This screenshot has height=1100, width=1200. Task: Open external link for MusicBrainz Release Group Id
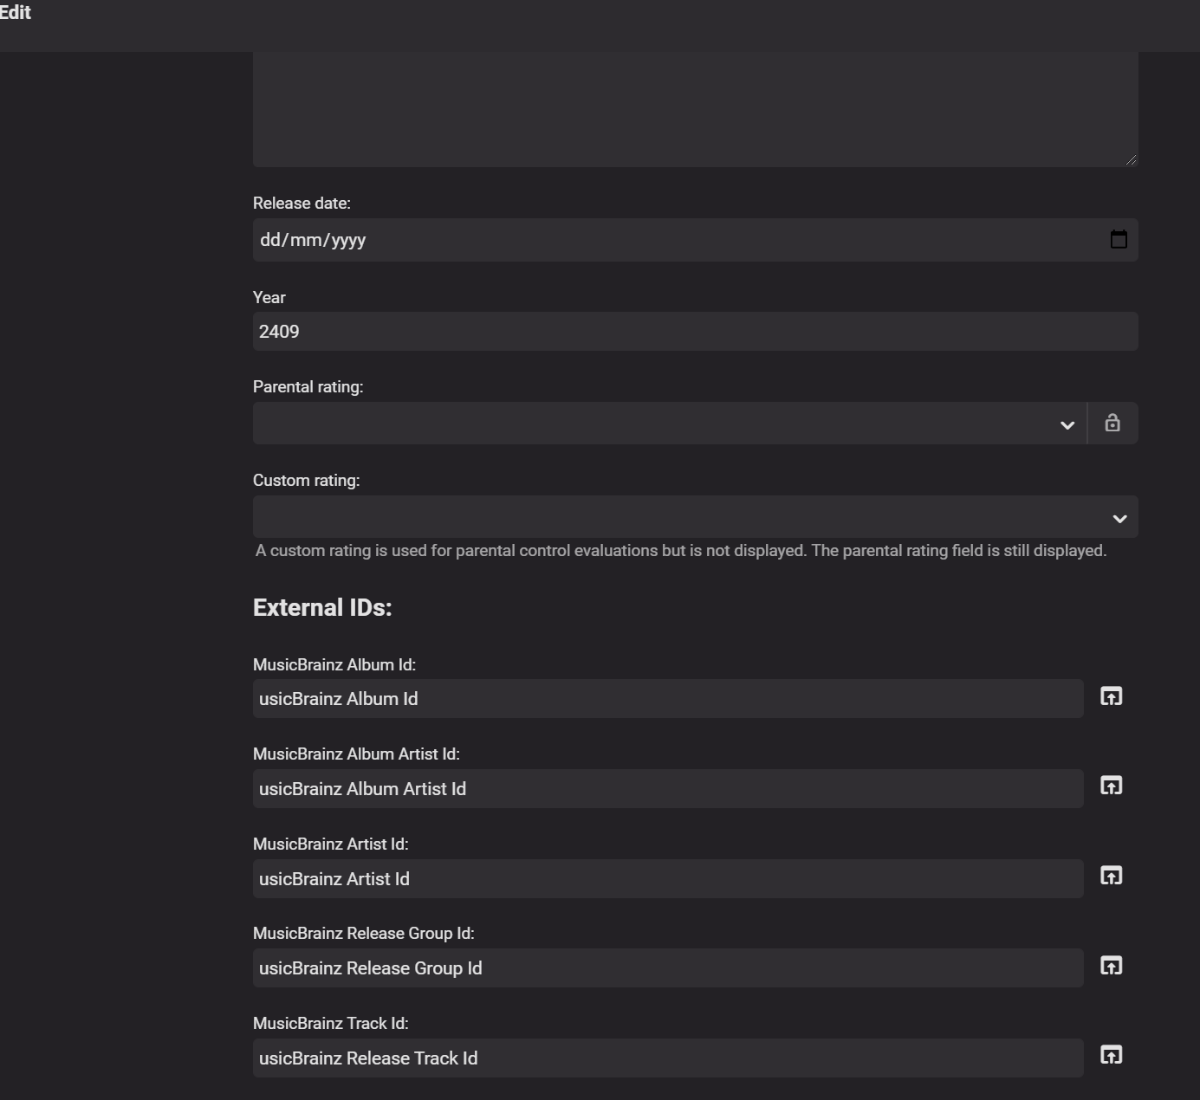coord(1111,966)
